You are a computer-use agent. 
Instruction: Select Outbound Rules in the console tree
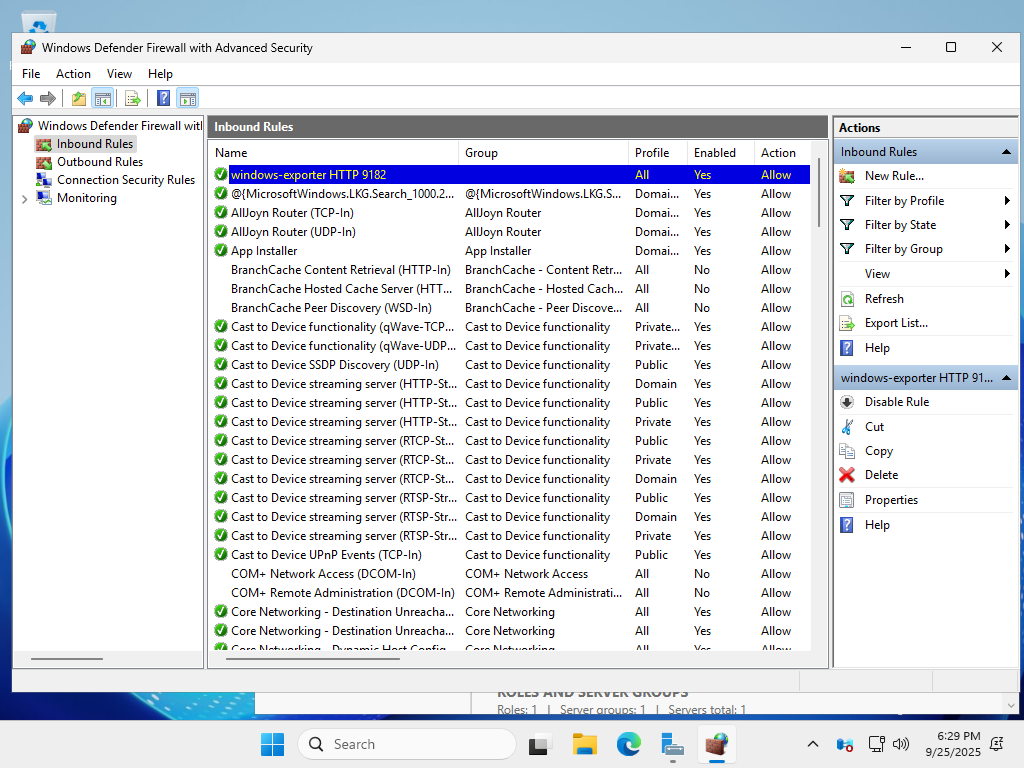99,162
